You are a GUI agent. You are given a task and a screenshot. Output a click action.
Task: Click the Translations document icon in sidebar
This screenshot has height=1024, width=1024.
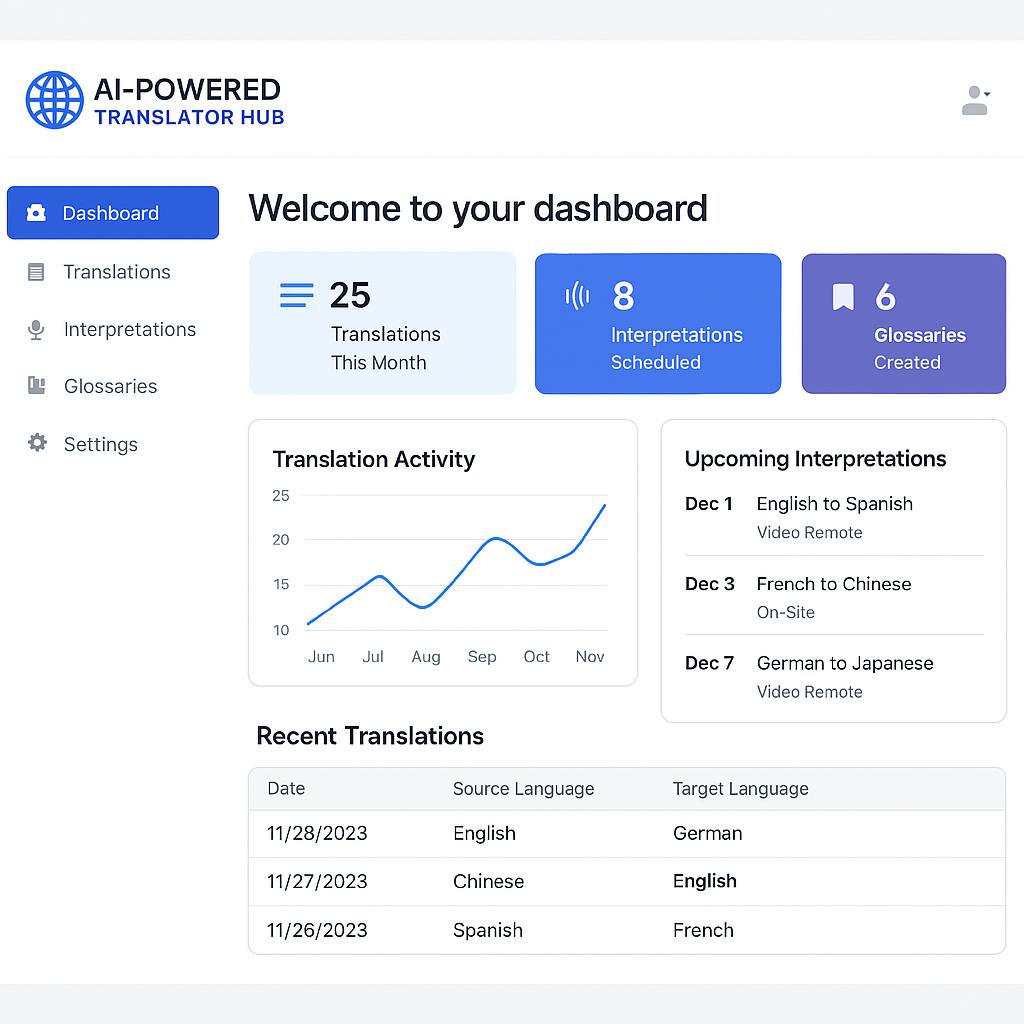[x=36, y=272]
